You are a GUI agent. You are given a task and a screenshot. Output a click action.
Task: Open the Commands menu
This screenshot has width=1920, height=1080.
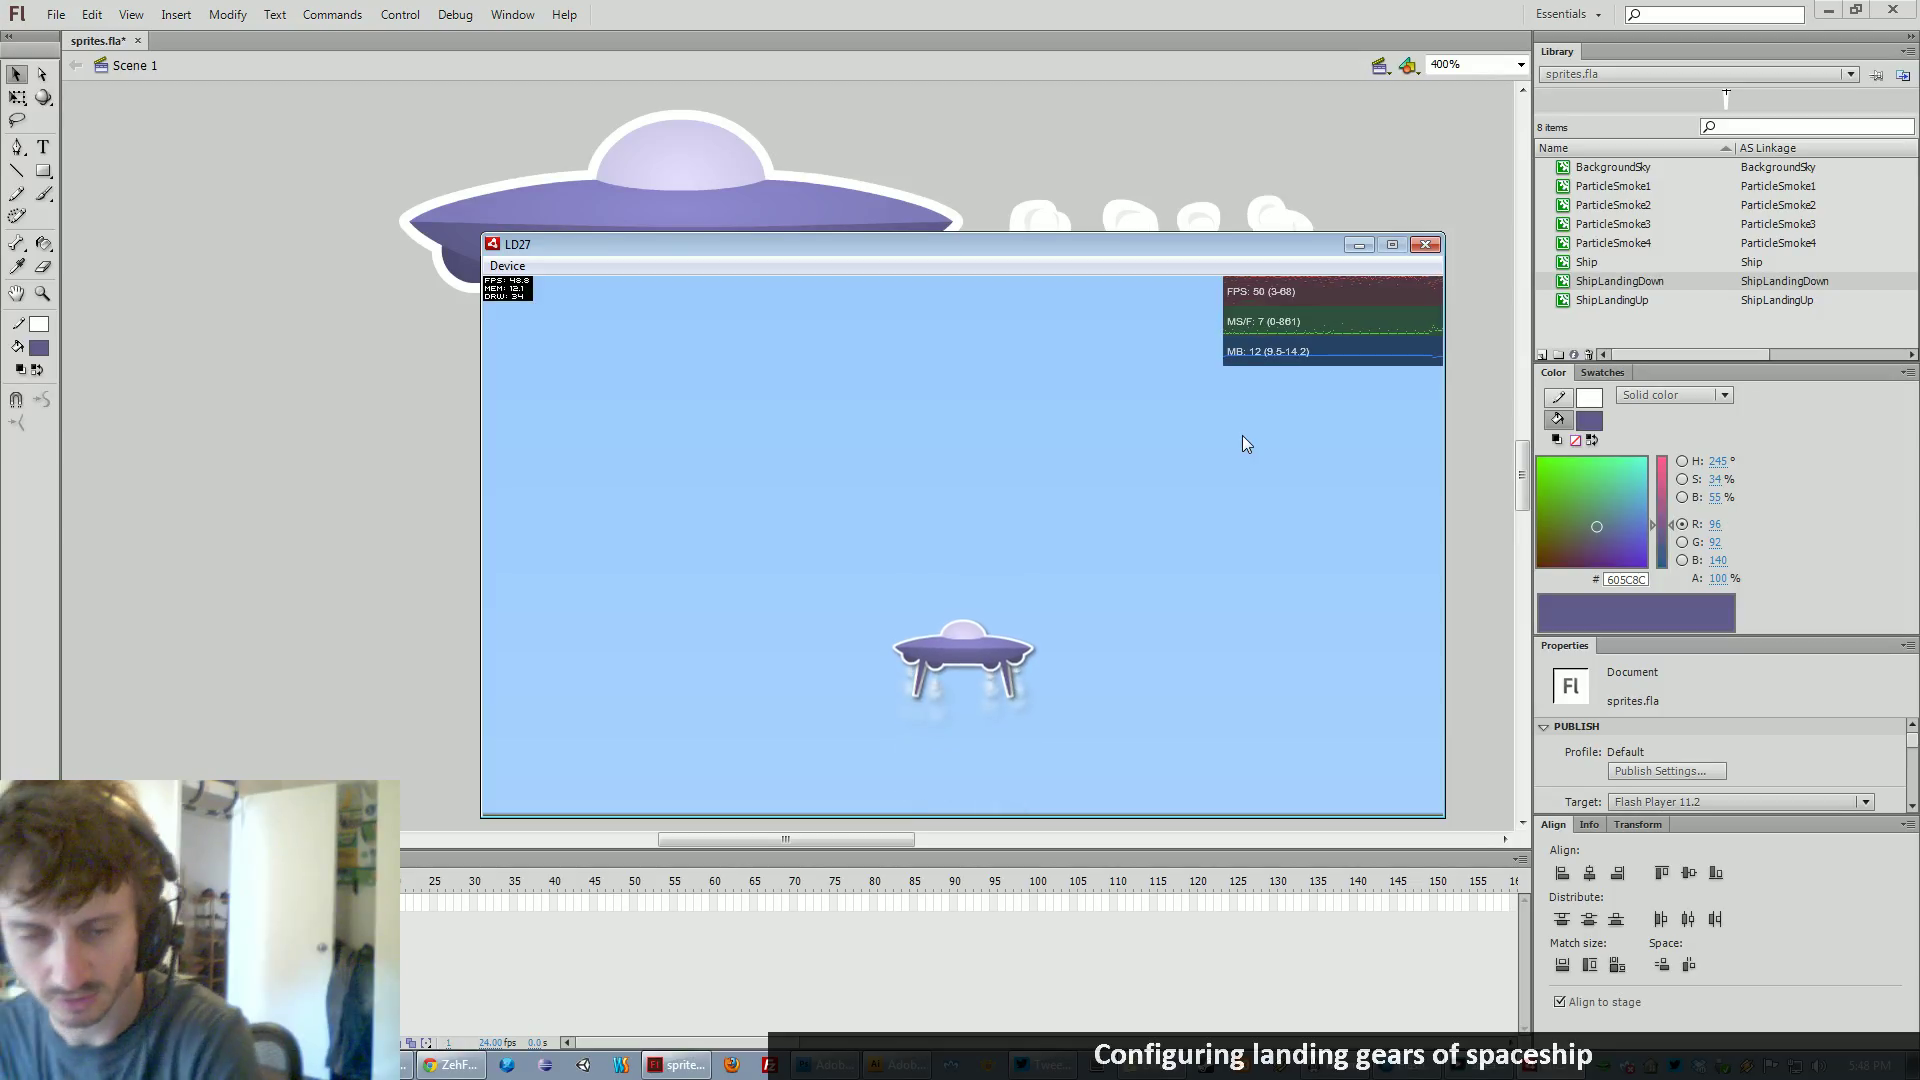(x=332, y=15)
